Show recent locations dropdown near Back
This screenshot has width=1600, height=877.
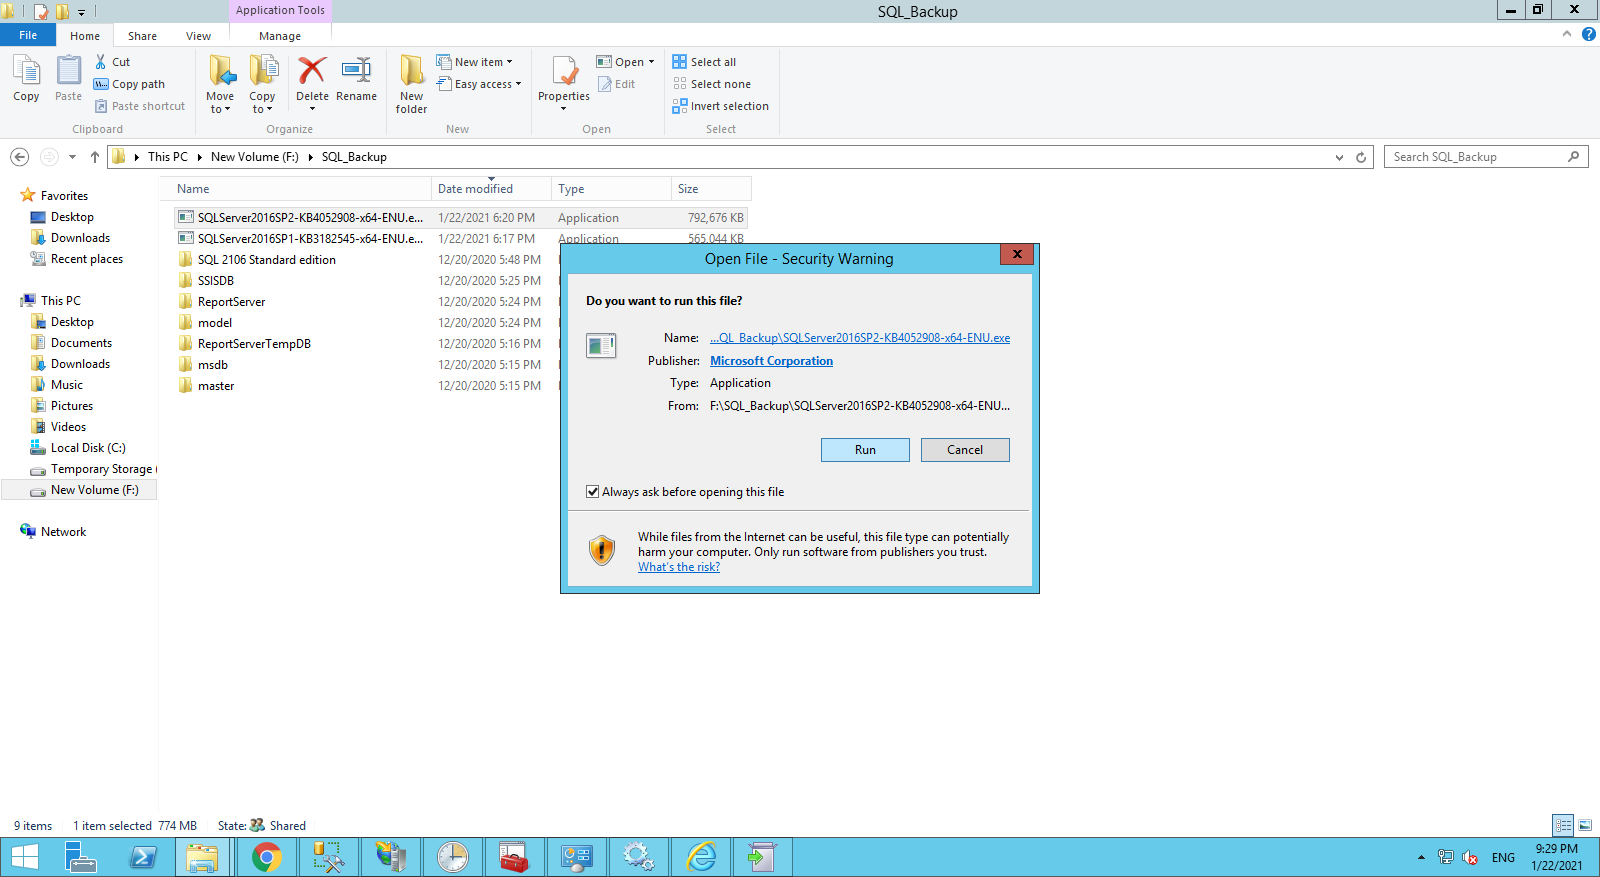point(72,157)
